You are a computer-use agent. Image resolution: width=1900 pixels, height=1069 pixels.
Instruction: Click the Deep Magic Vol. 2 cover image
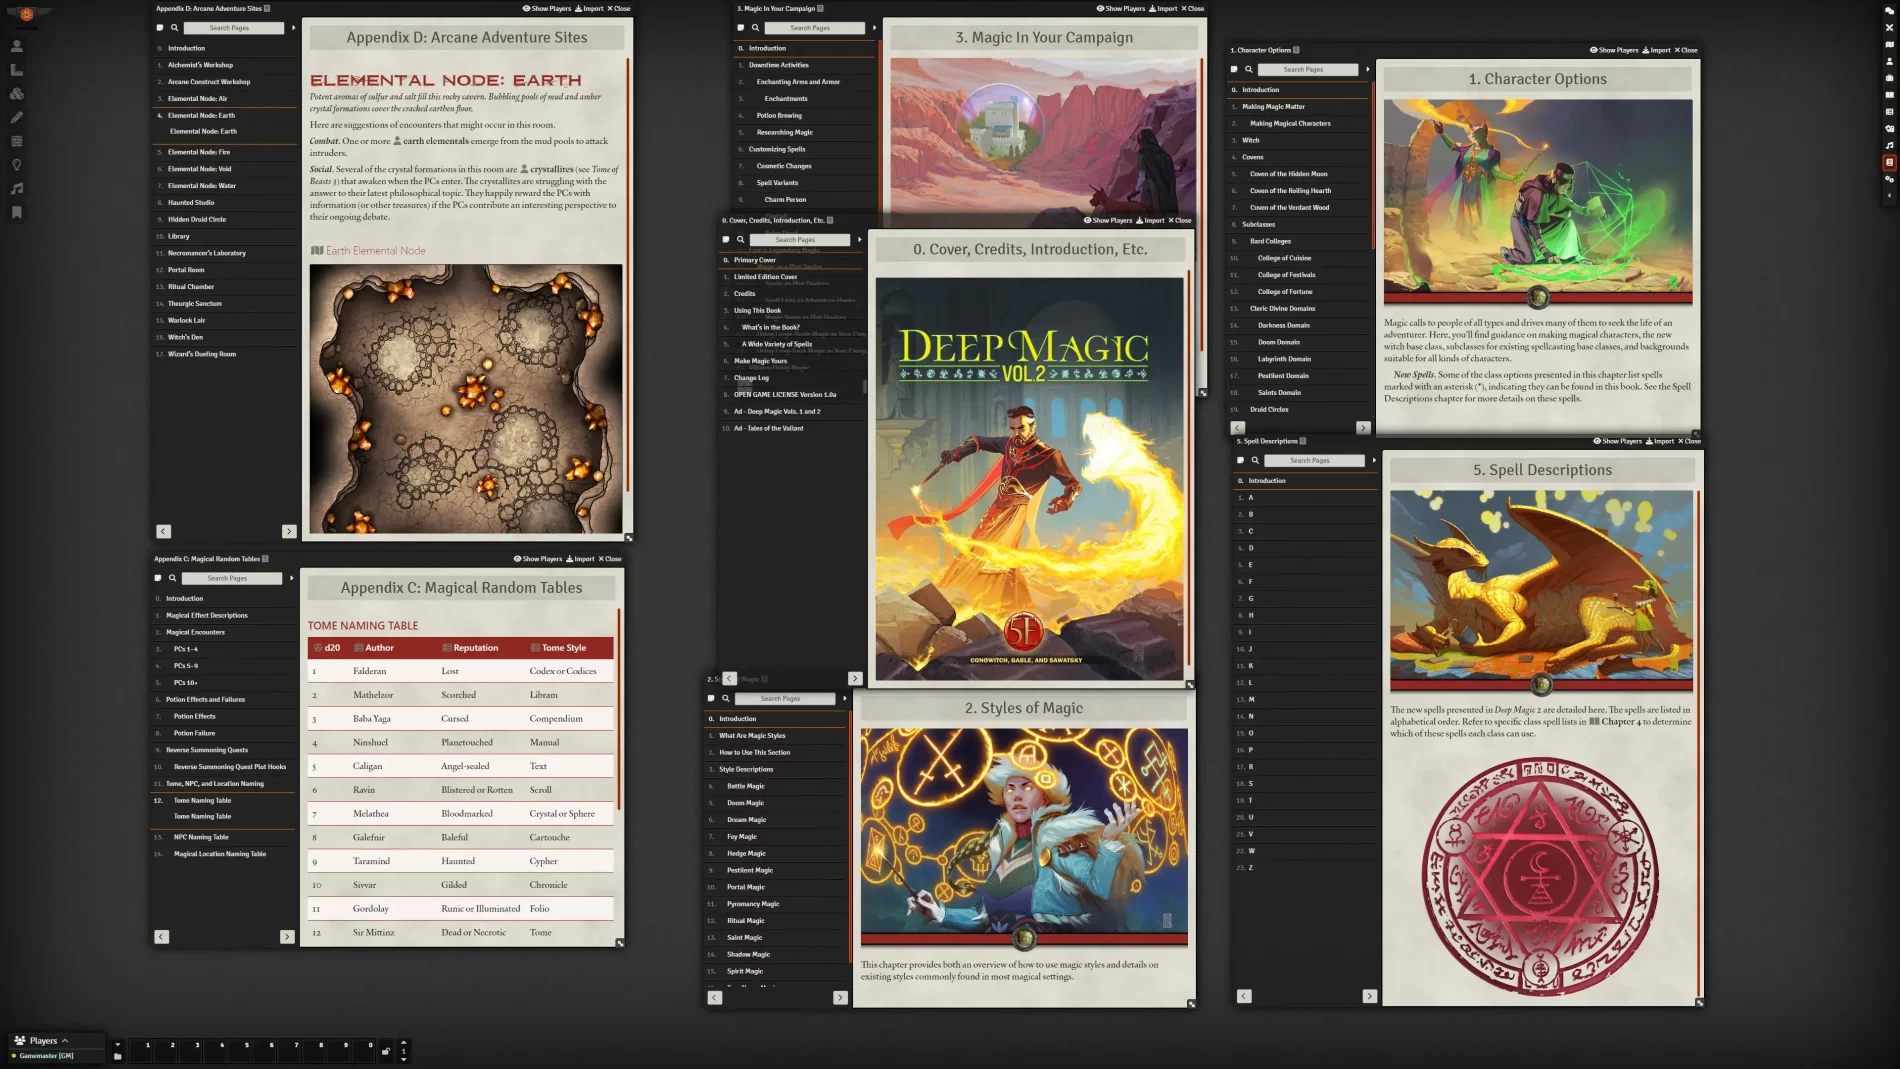pyautogui.click(x=1029, y=479)
